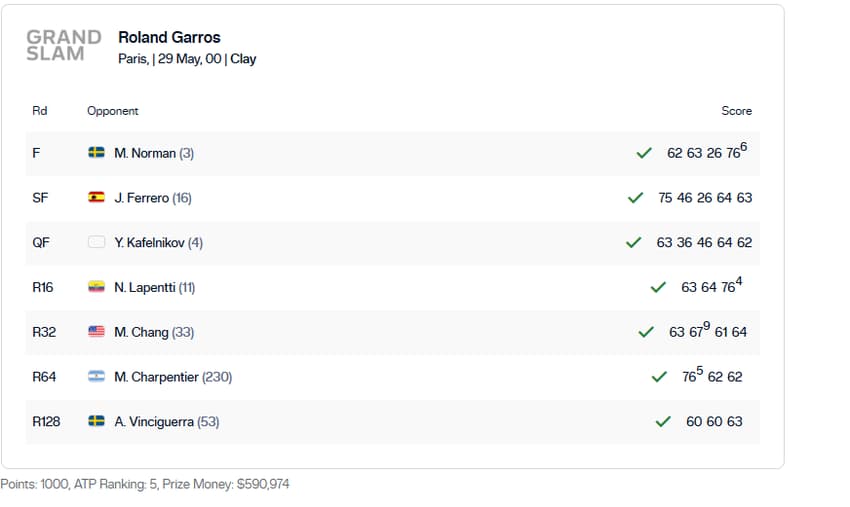
Task: Click the Roland Garros tournament title
Action: click(169, 37)
